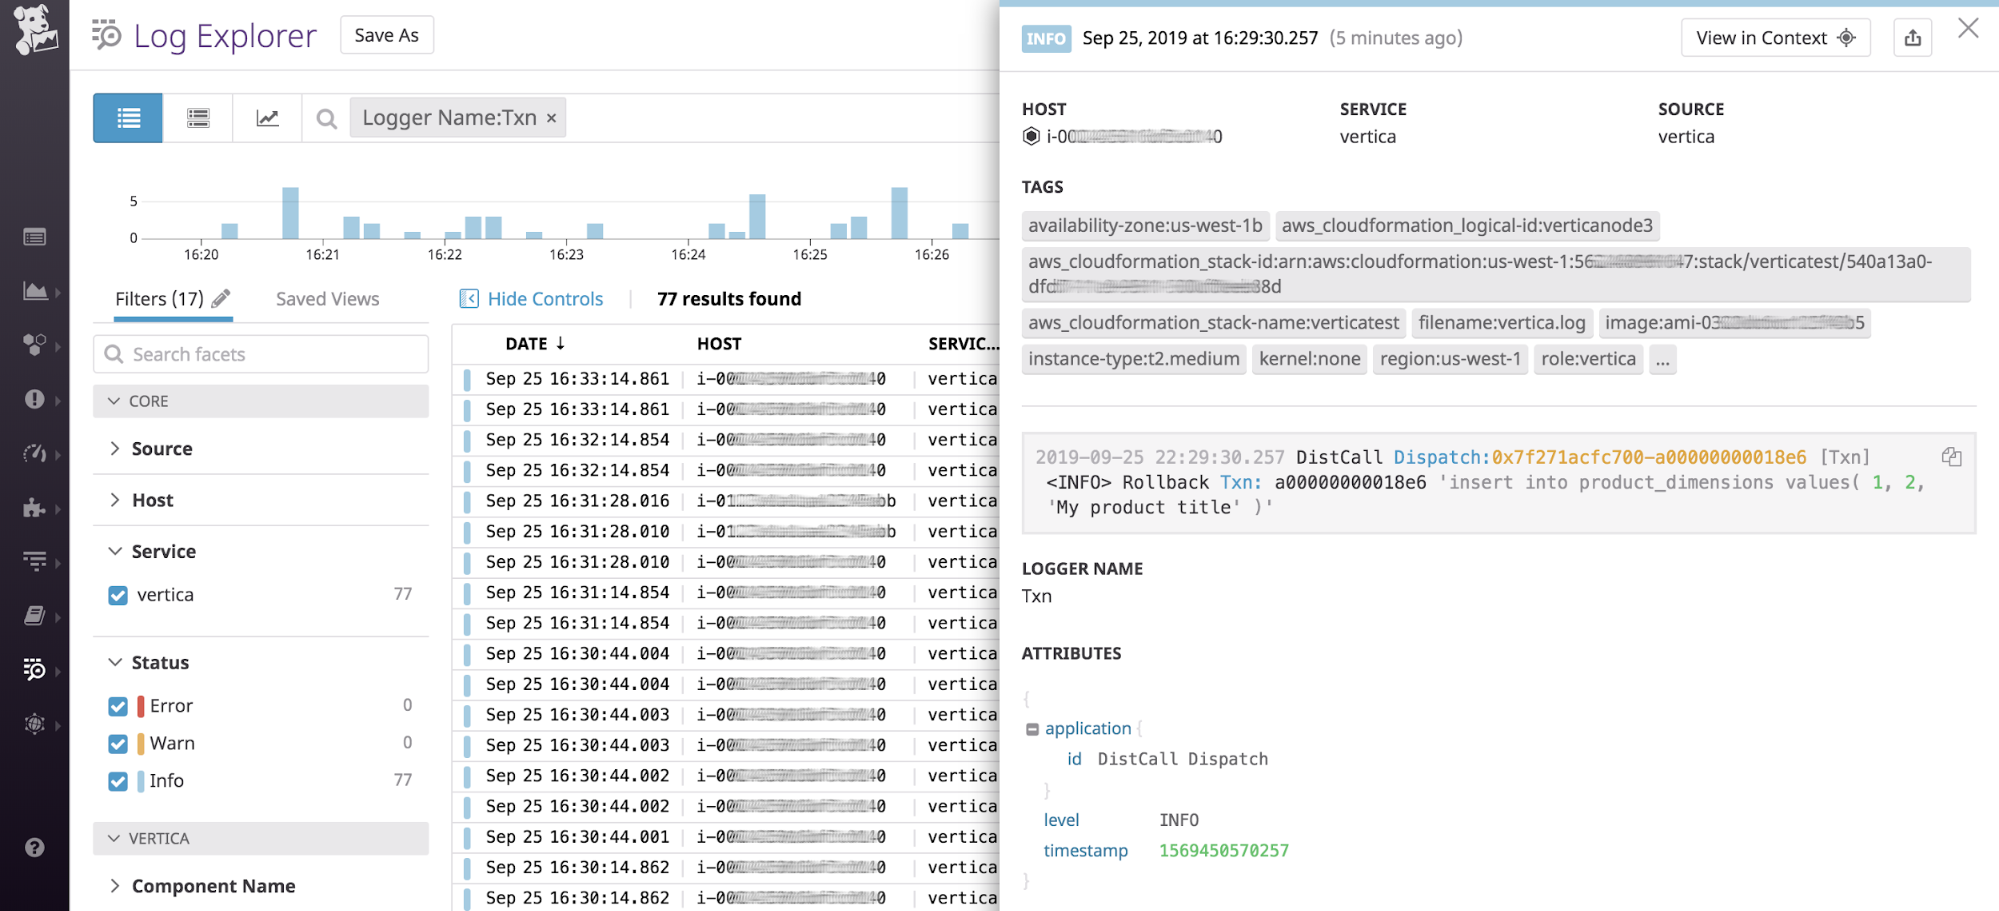Disable the Error status checkbox
The height and width of the screenshot is (911, 1999).
(118, 705)
